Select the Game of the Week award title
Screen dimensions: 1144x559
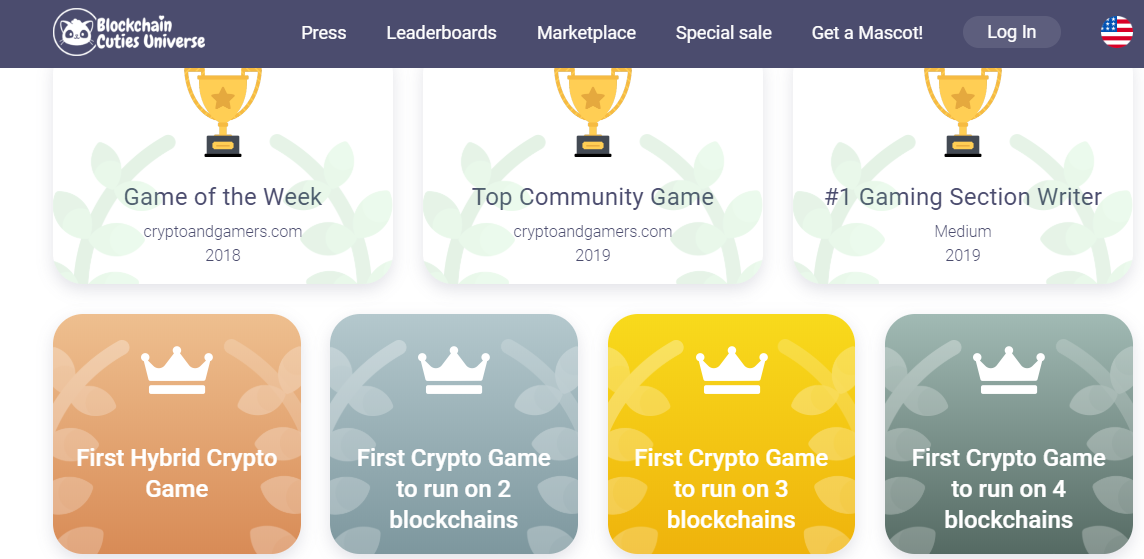click(223, 197)
